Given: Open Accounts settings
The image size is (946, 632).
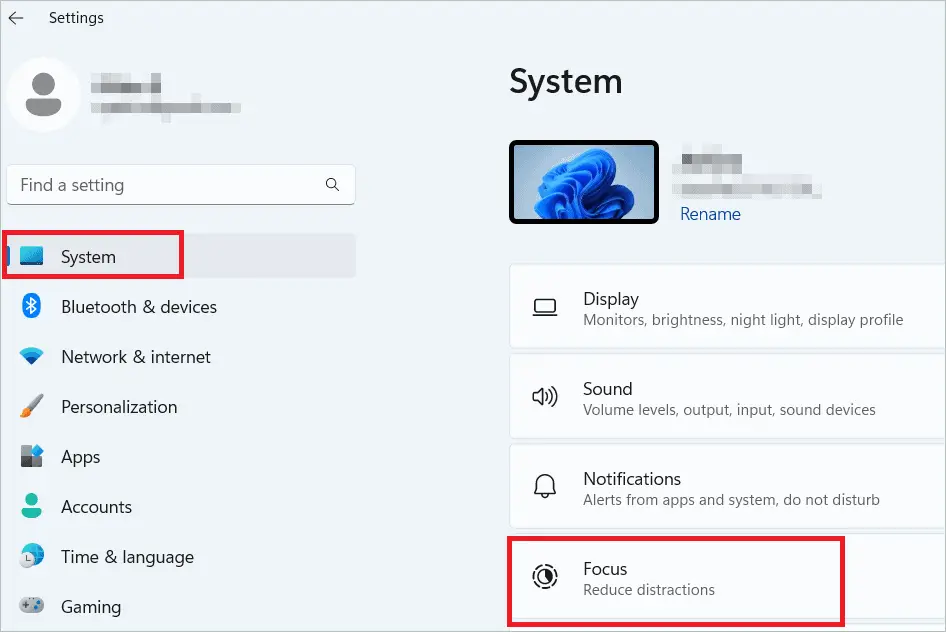Looking at the screenshot, I should (x=181, y=507).
